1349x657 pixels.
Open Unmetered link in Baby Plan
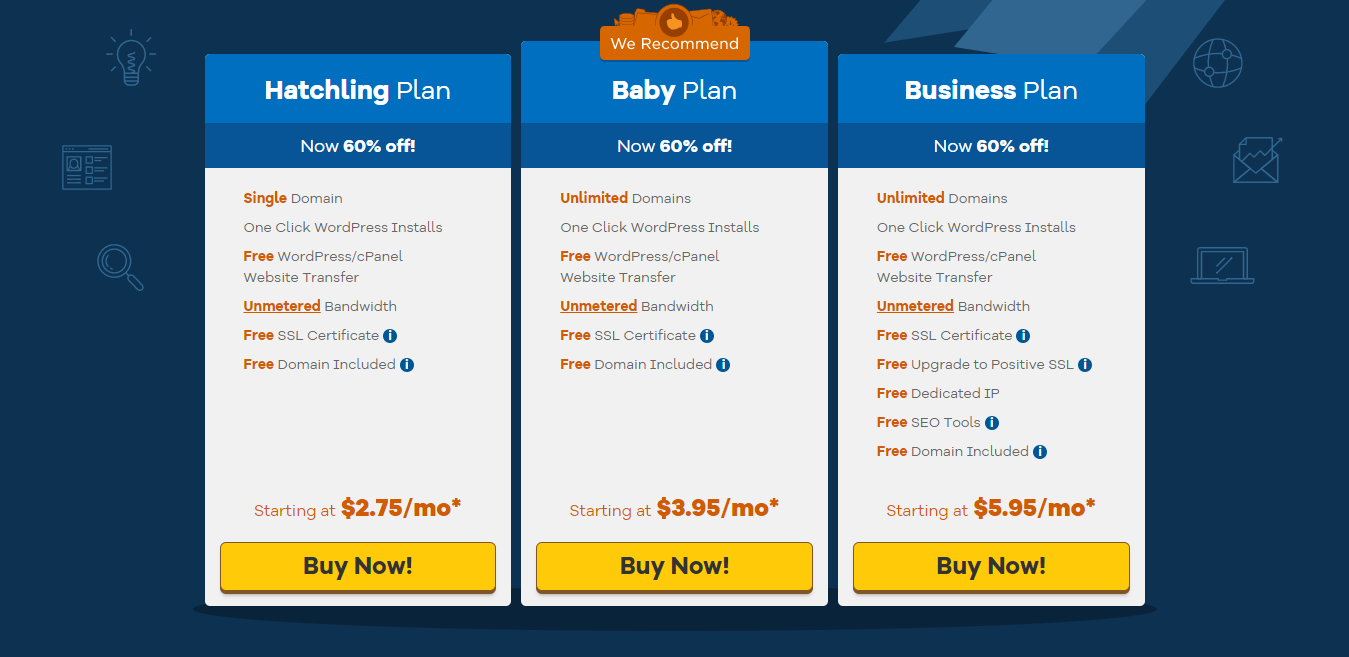(x=598, y=306)
